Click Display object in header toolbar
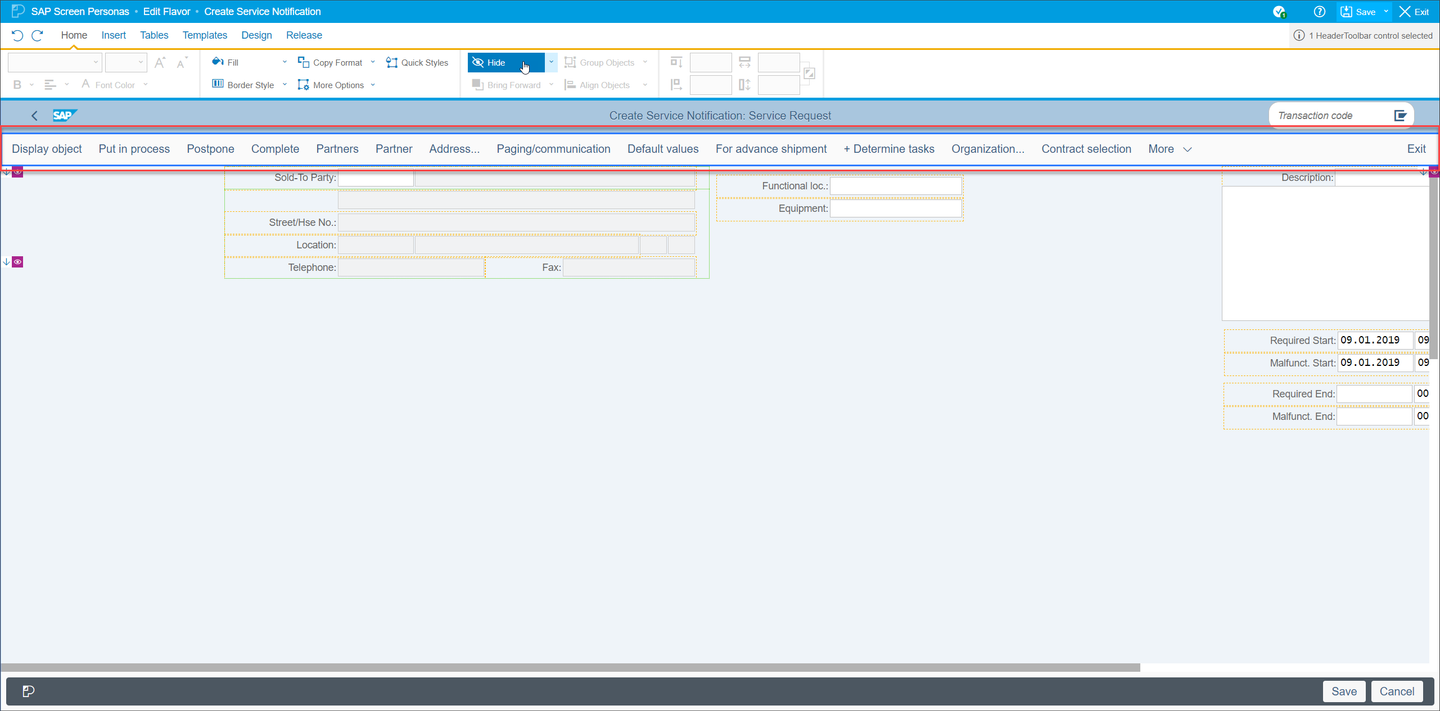This screenshot has width=1440, height=711. click(47, 149)
